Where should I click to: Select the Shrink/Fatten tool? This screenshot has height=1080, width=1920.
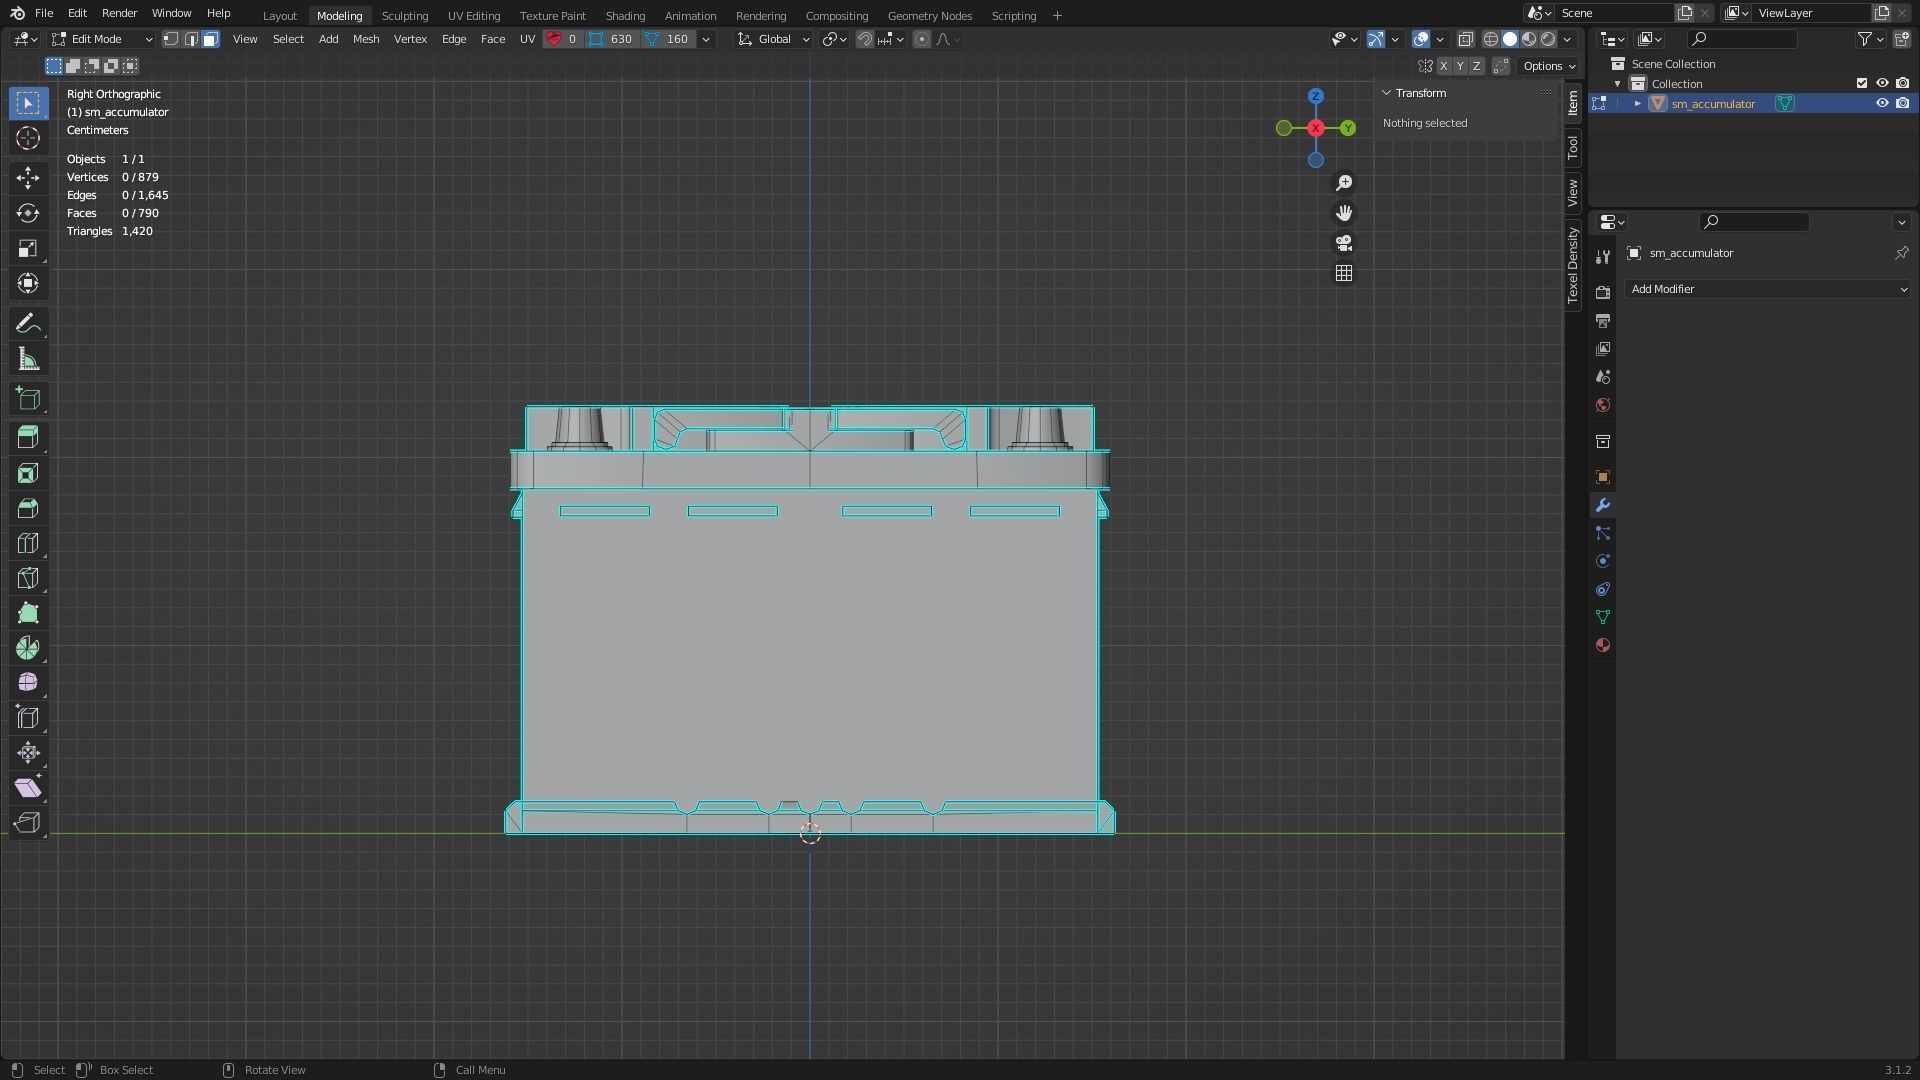tap(28, 753)
